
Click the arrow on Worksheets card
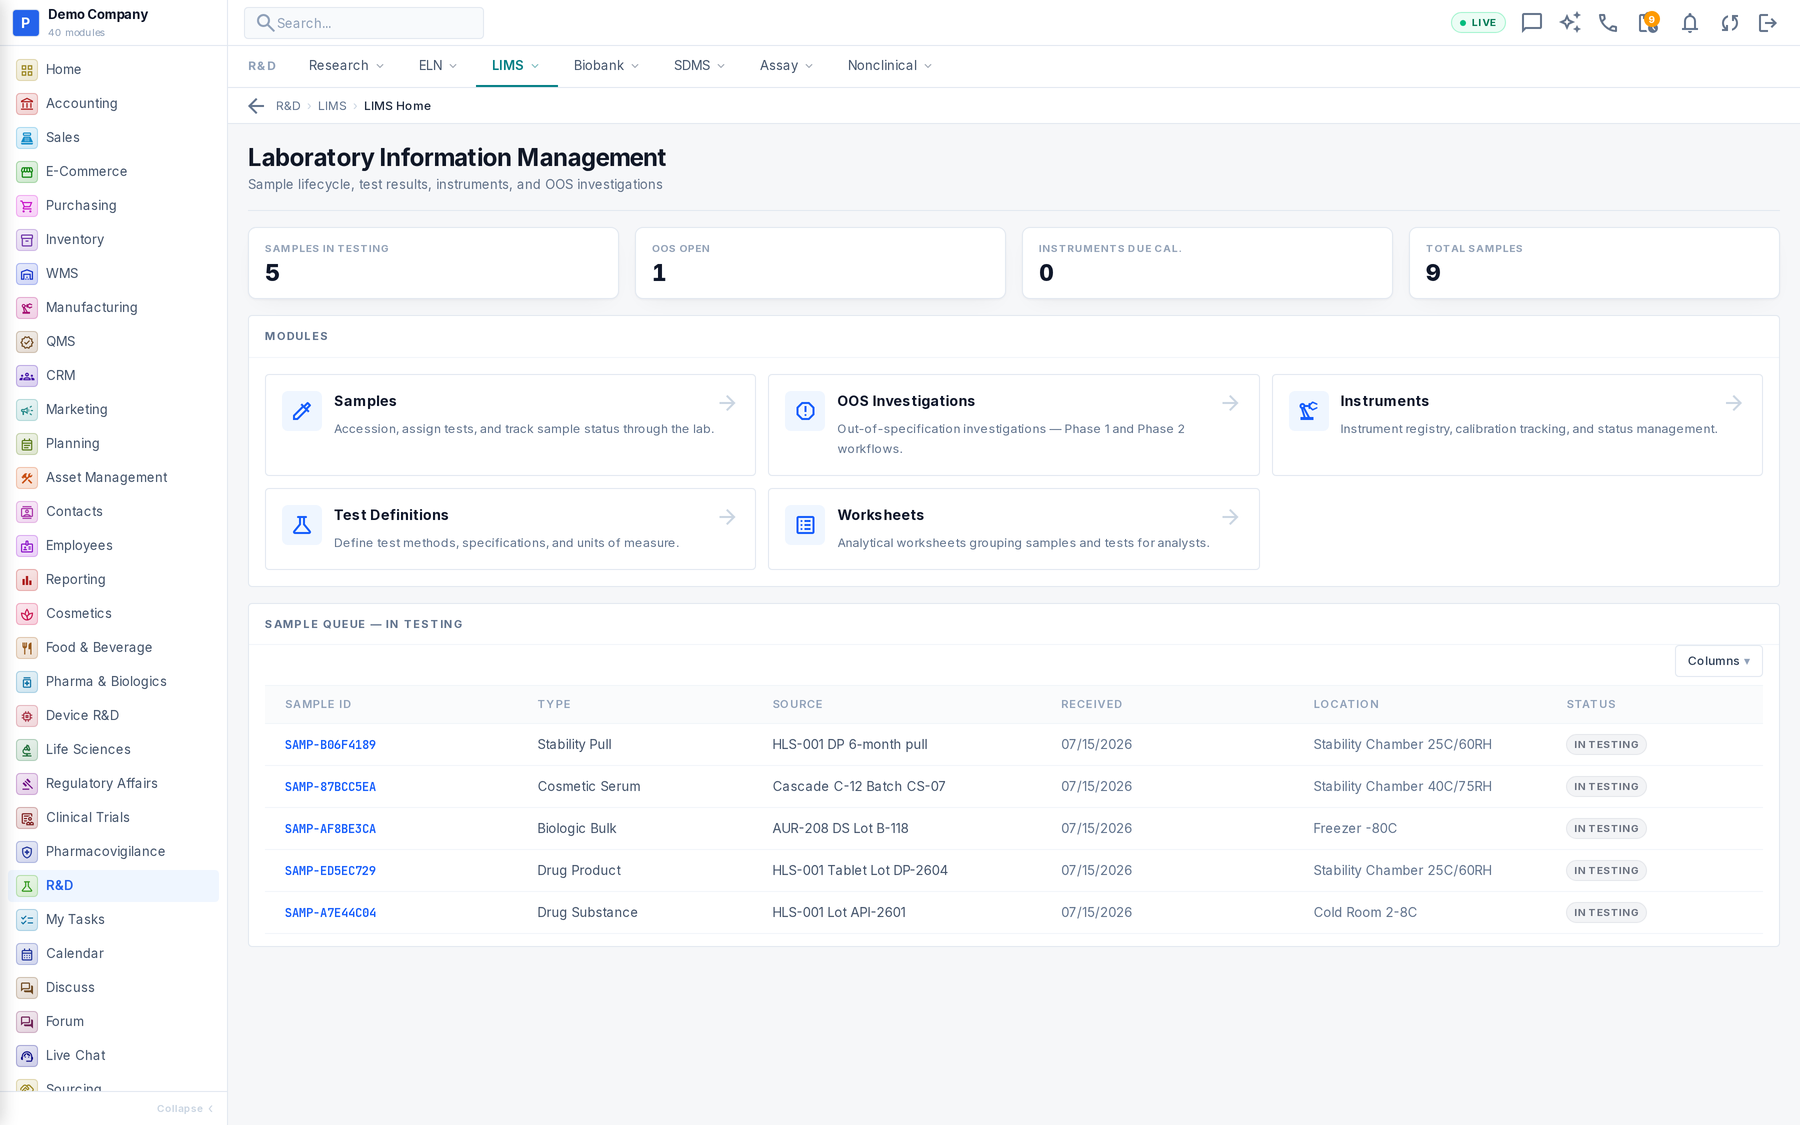coord(1230,517)
